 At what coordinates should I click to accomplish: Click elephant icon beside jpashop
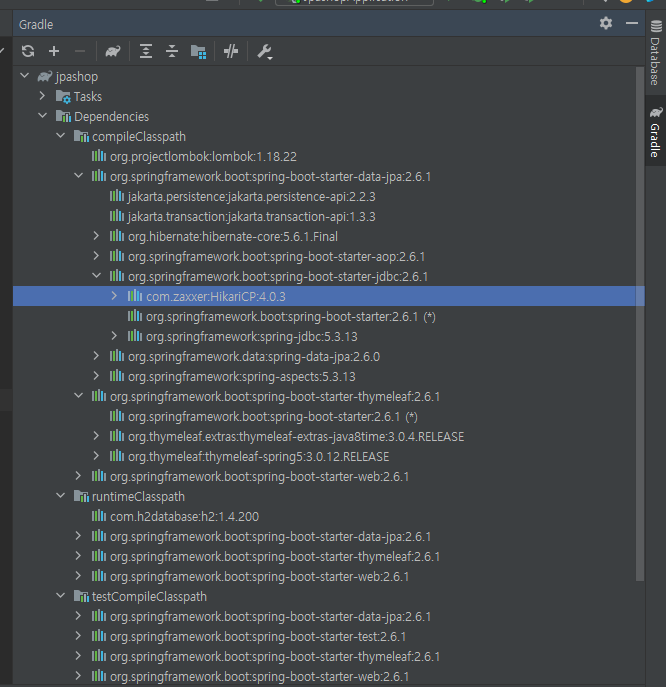point(45,76)
